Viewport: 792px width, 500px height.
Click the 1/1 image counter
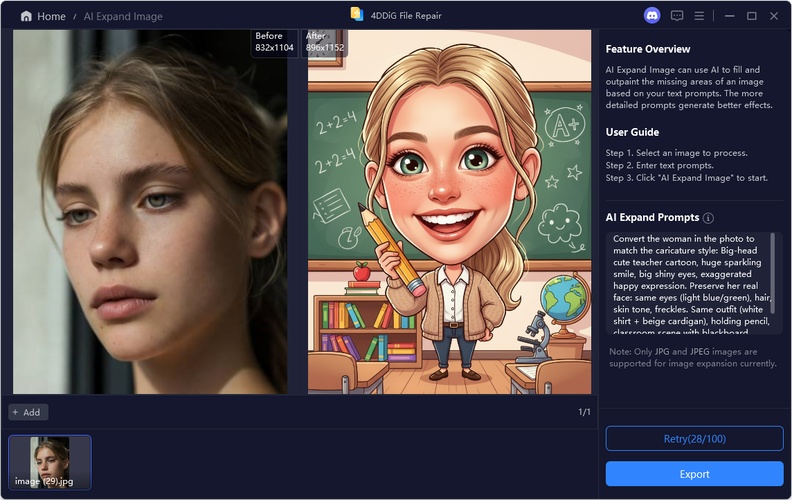pyautogui.click(x=584, y=412)
